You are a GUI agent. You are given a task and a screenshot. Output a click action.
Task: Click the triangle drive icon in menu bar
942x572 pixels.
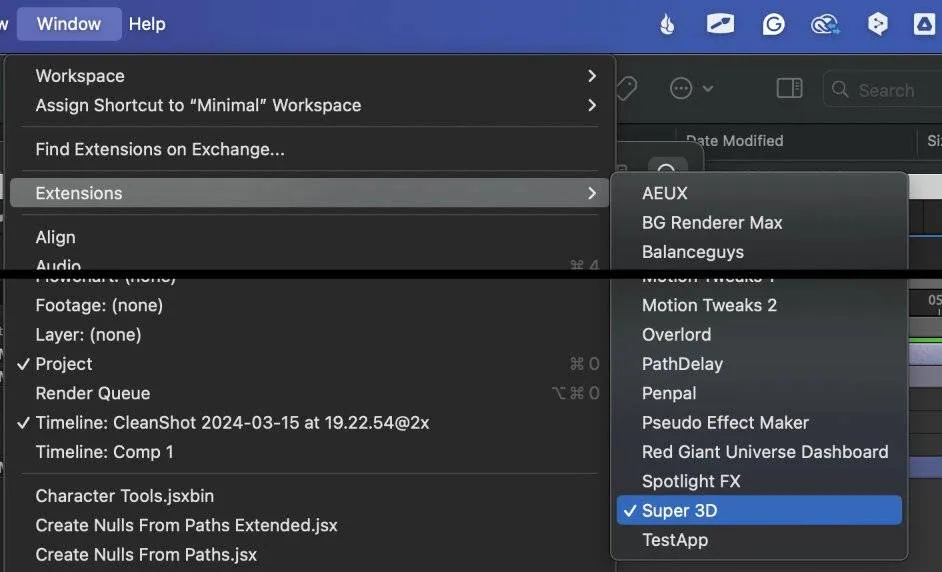924,24
